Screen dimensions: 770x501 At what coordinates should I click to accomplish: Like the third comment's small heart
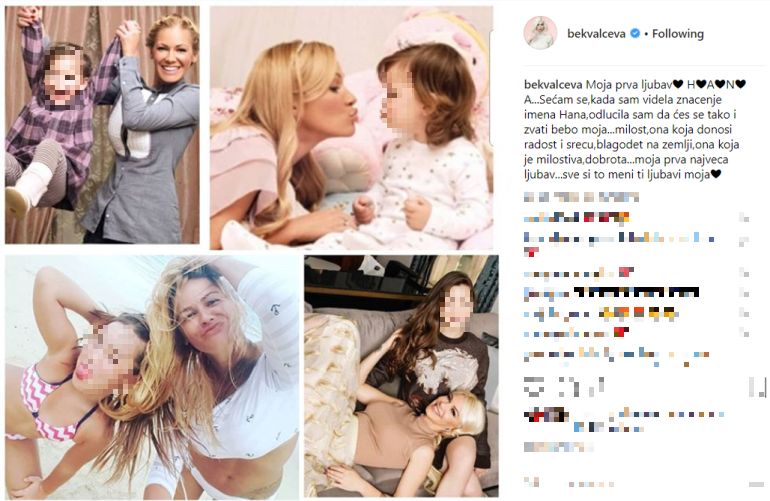click(x=744, y=272)
